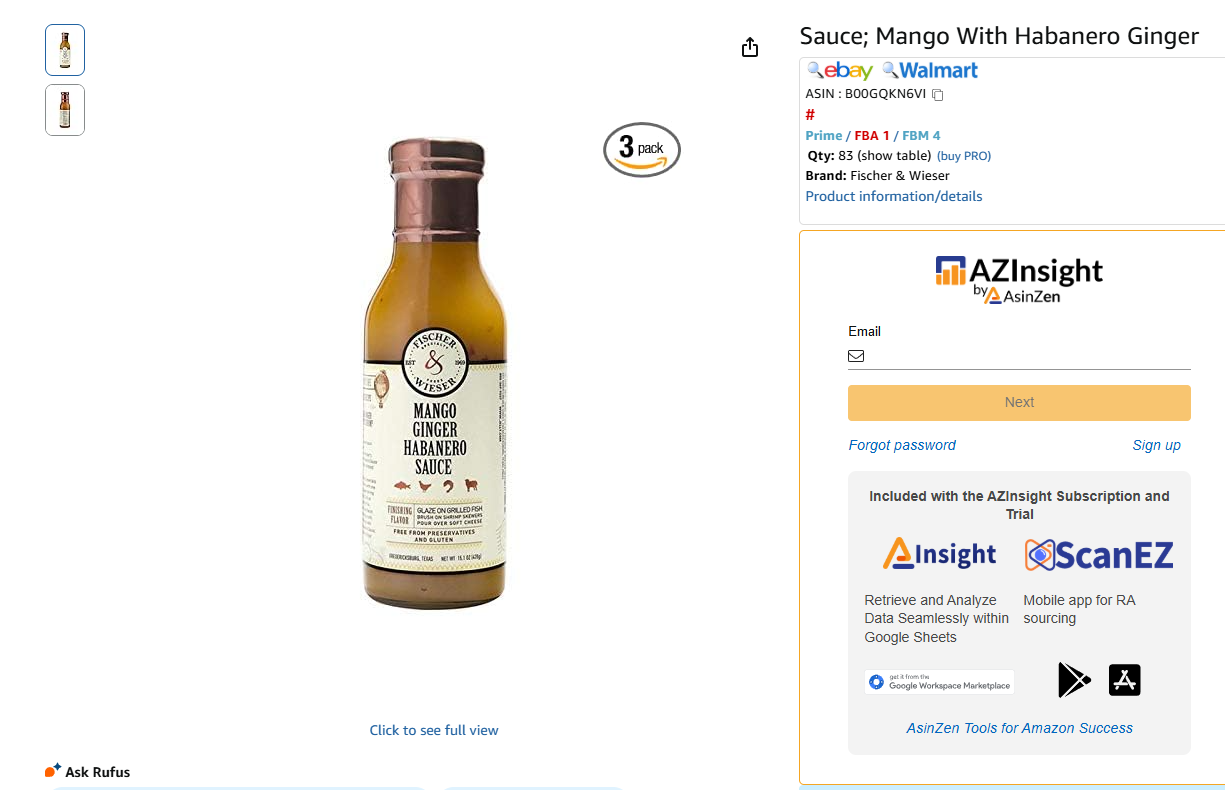The image size is (1225, 790).
Task: Click the ScanEZ logo
Action: pos(1099,555)
